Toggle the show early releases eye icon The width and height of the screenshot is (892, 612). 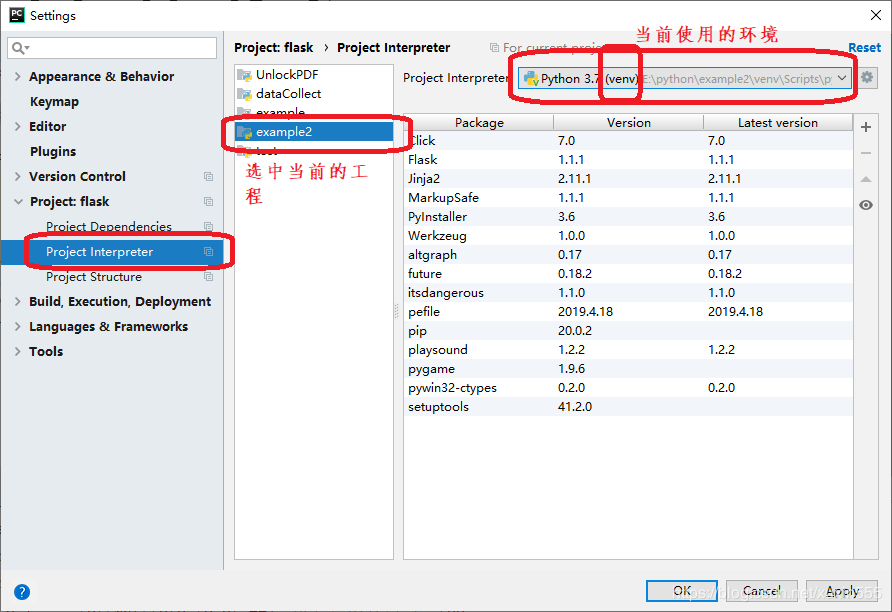[x=866, y=205]
